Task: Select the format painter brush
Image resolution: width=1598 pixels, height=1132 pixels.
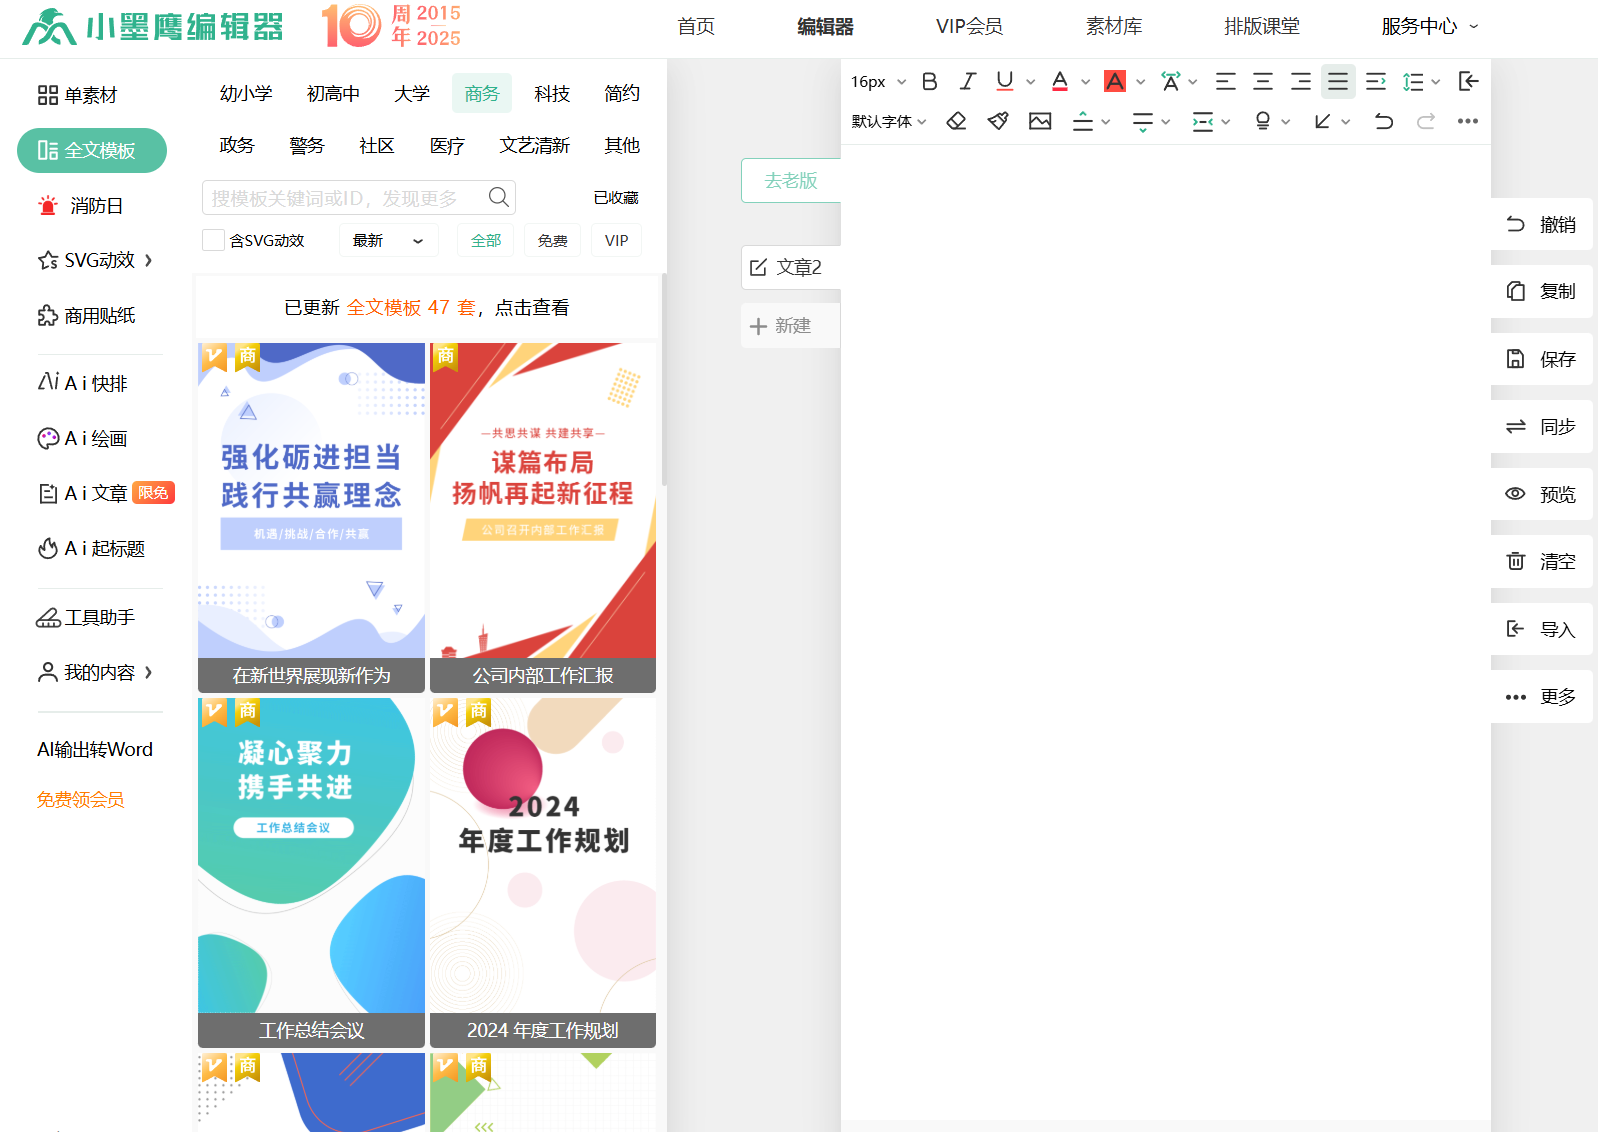Action: coord(998,121)
